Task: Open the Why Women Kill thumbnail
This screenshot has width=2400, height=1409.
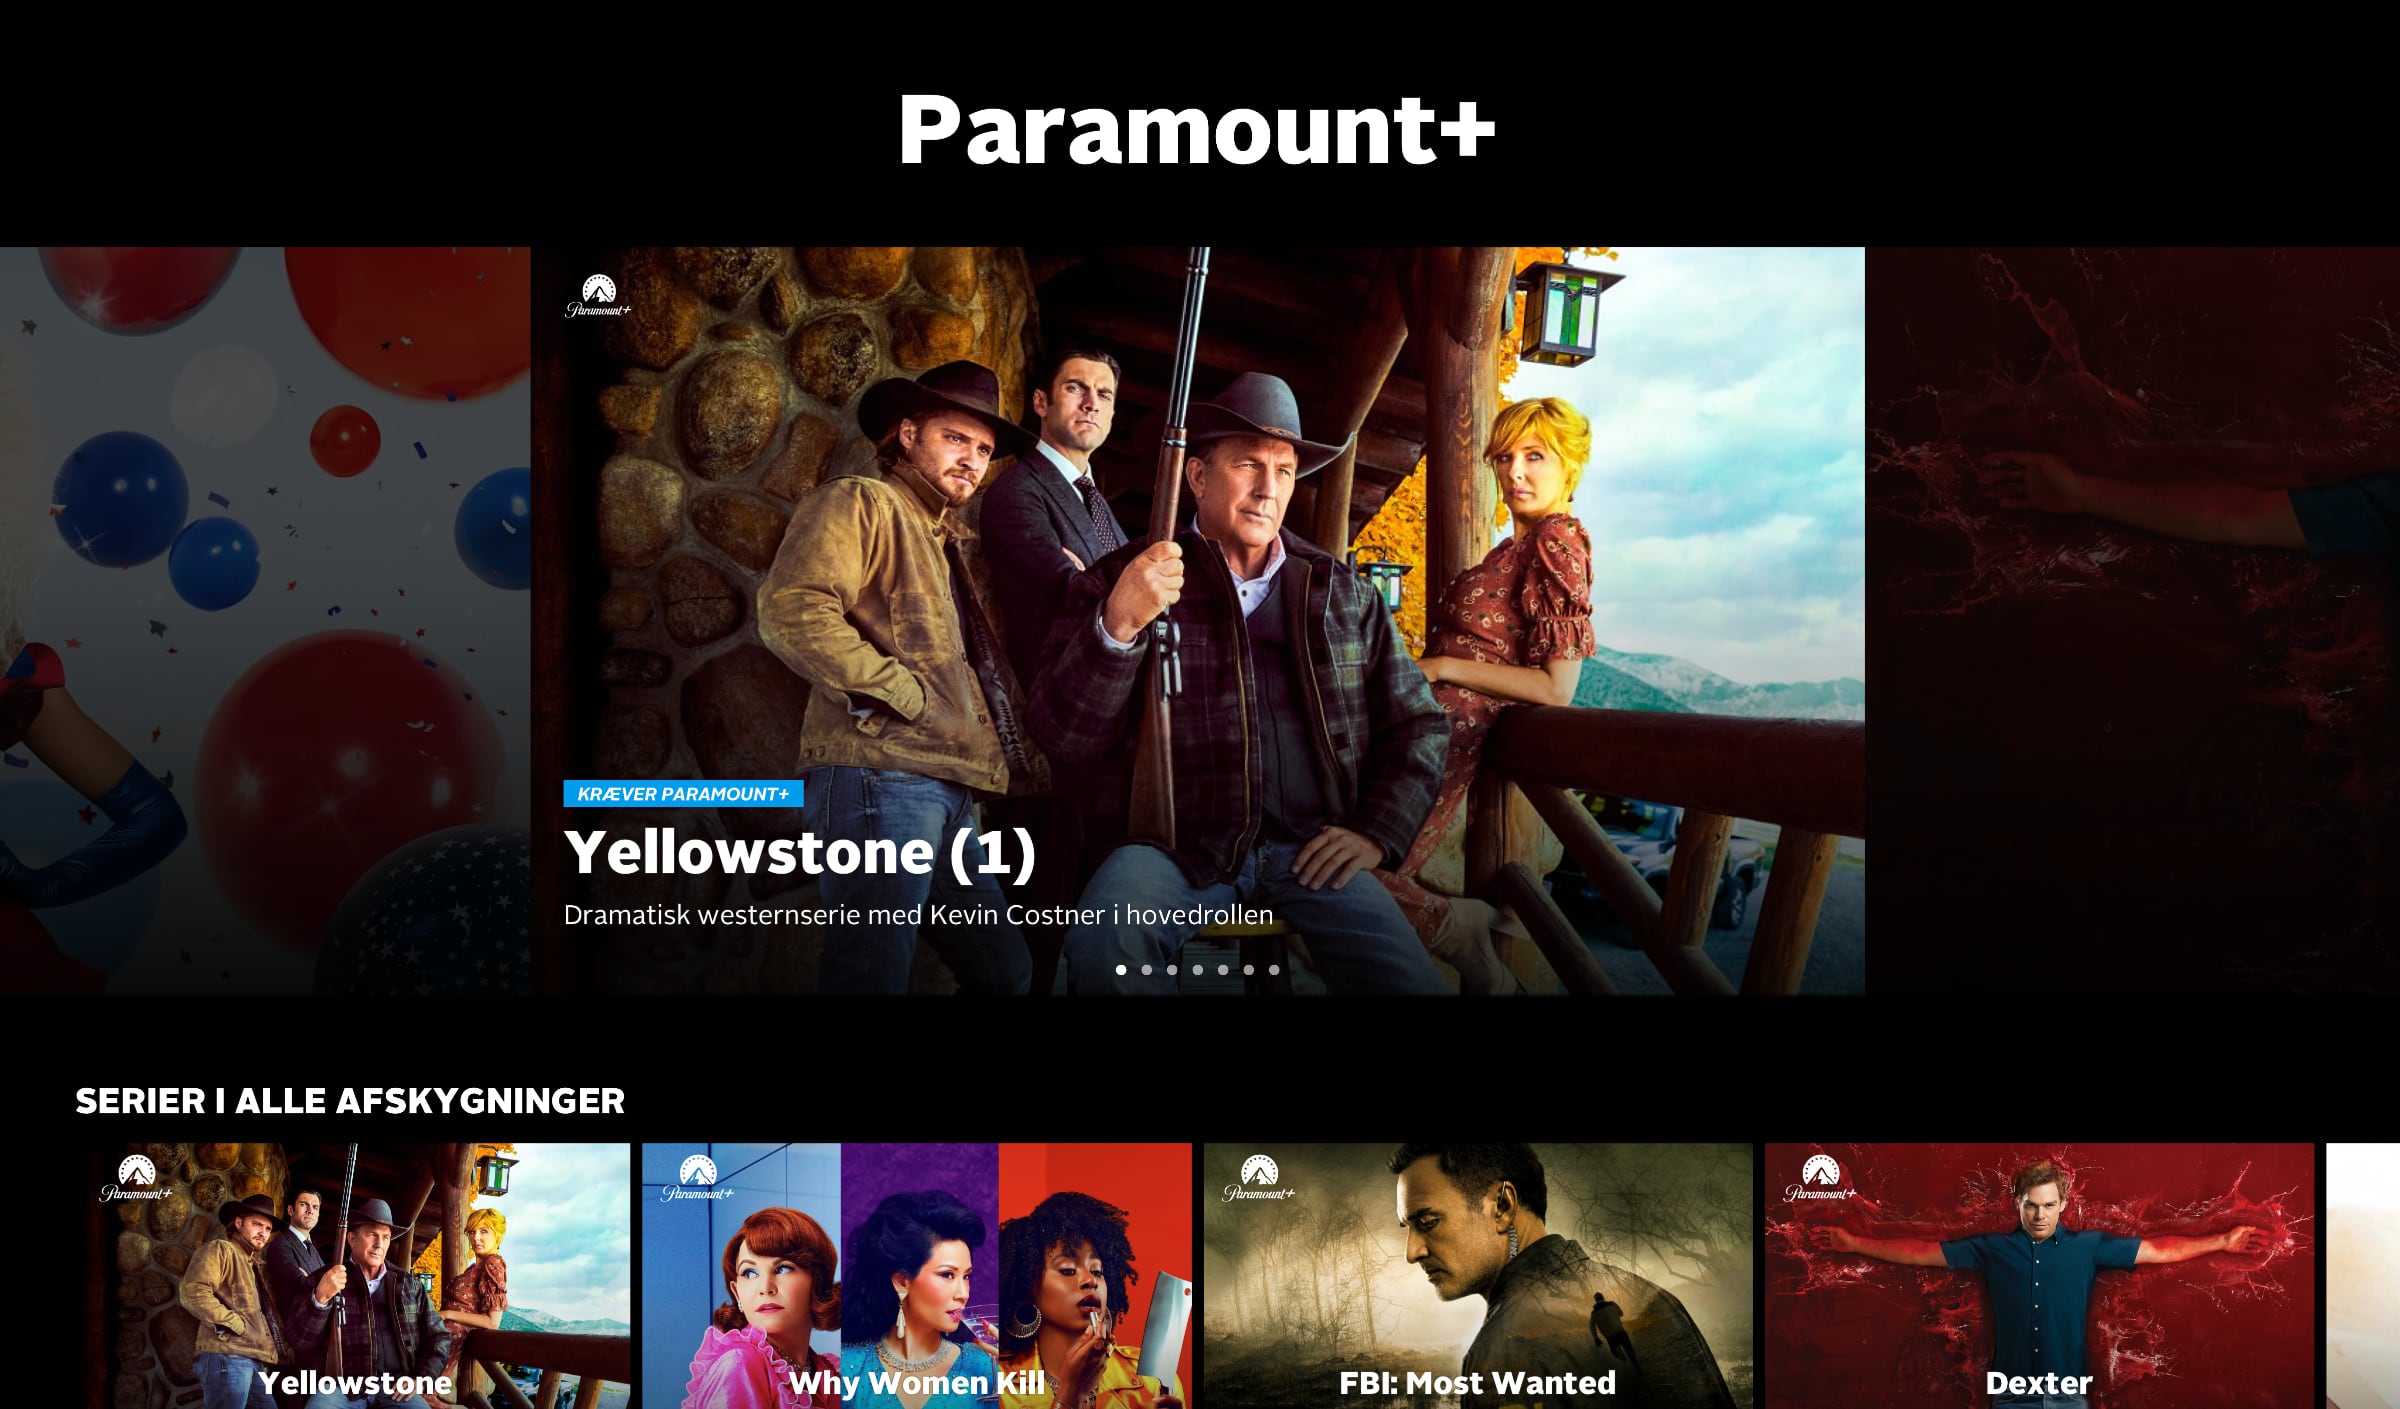Action: pyautogui.click(x=917, y=1276)
